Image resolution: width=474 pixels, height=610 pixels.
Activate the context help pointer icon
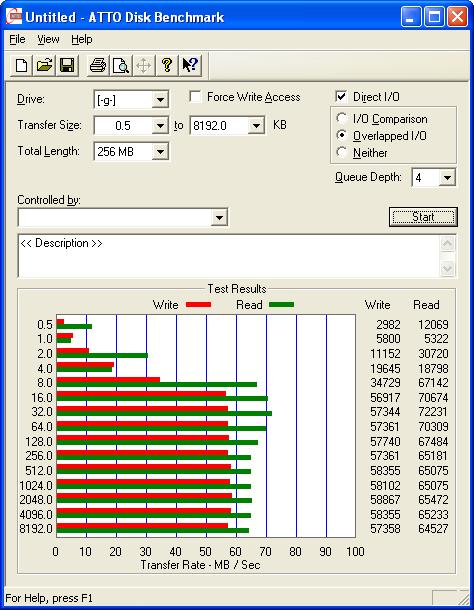pos(190,65)
